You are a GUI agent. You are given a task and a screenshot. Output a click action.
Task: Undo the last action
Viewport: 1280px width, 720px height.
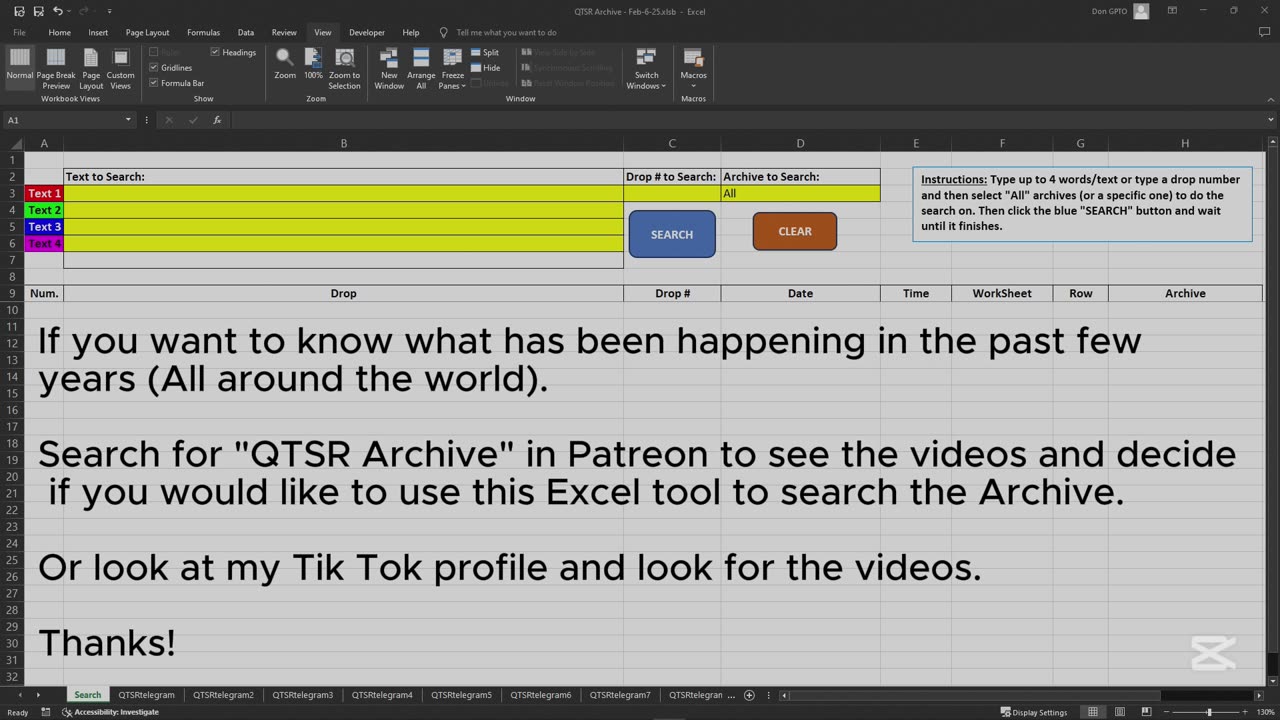(x=58, y=11)
